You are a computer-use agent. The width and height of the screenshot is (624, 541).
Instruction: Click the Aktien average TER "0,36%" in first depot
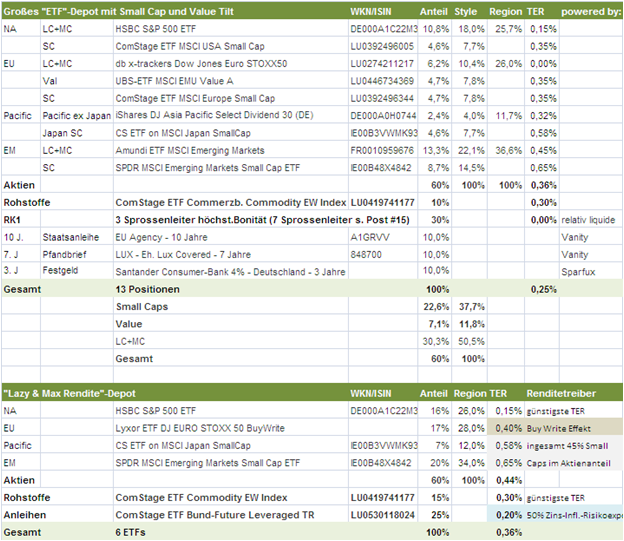(542, 185)
